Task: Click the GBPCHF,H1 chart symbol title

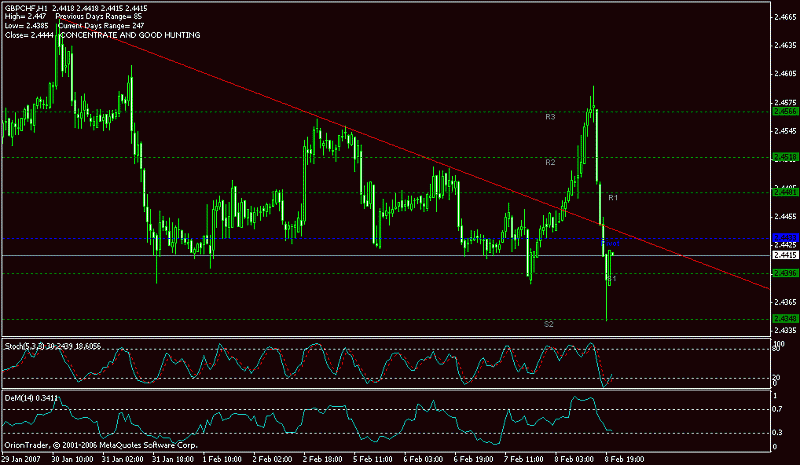Action: click(x=26, y=8)
